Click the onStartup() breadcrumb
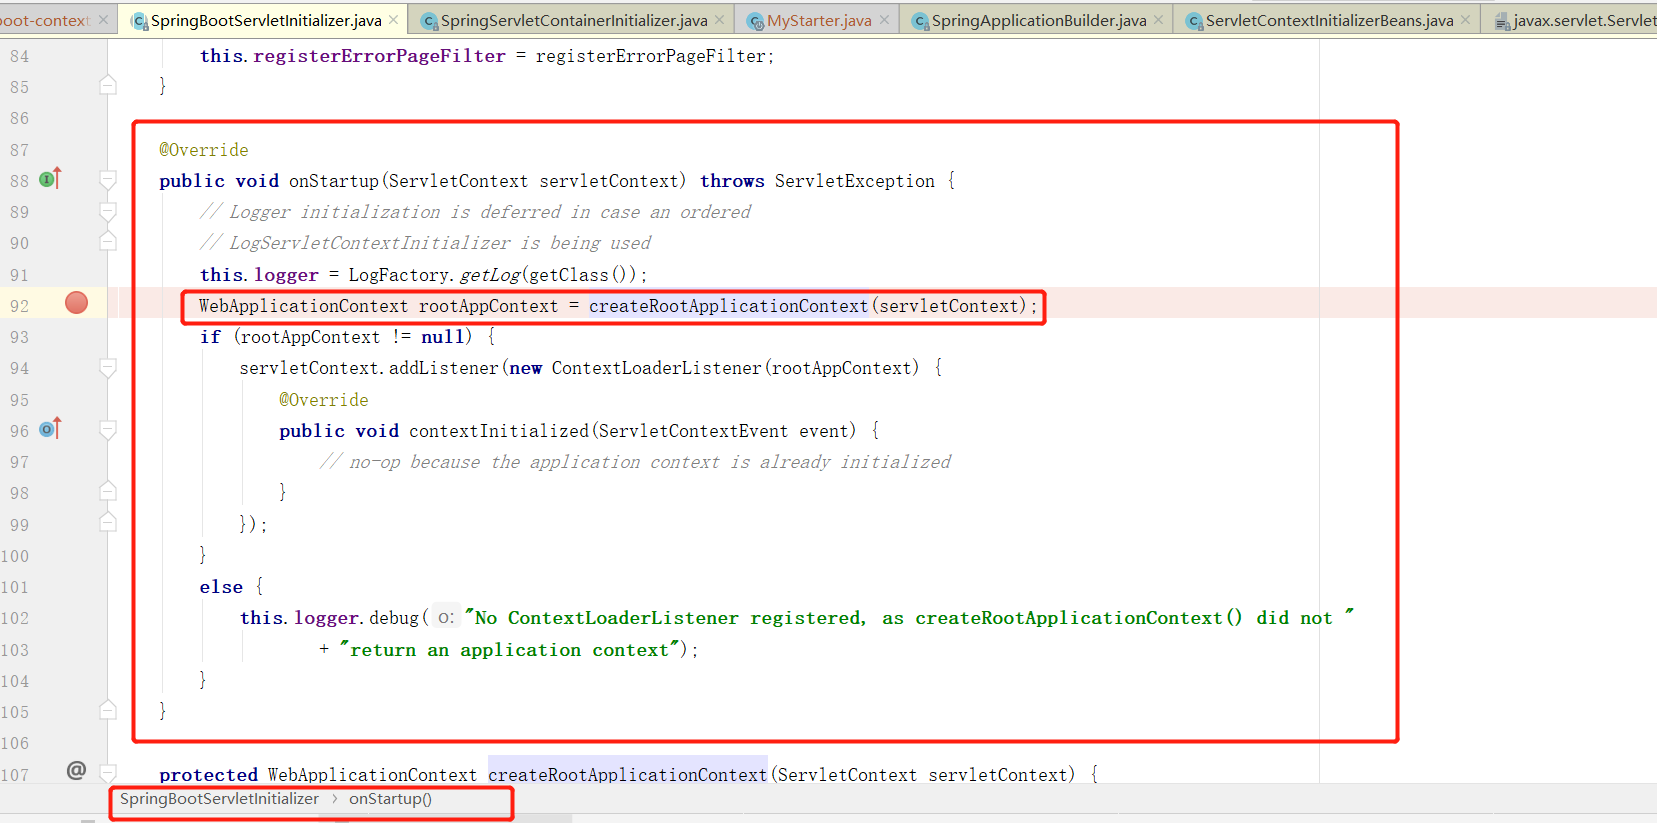Viewport: 1657px width, 823px height. (x=390, y=799)
